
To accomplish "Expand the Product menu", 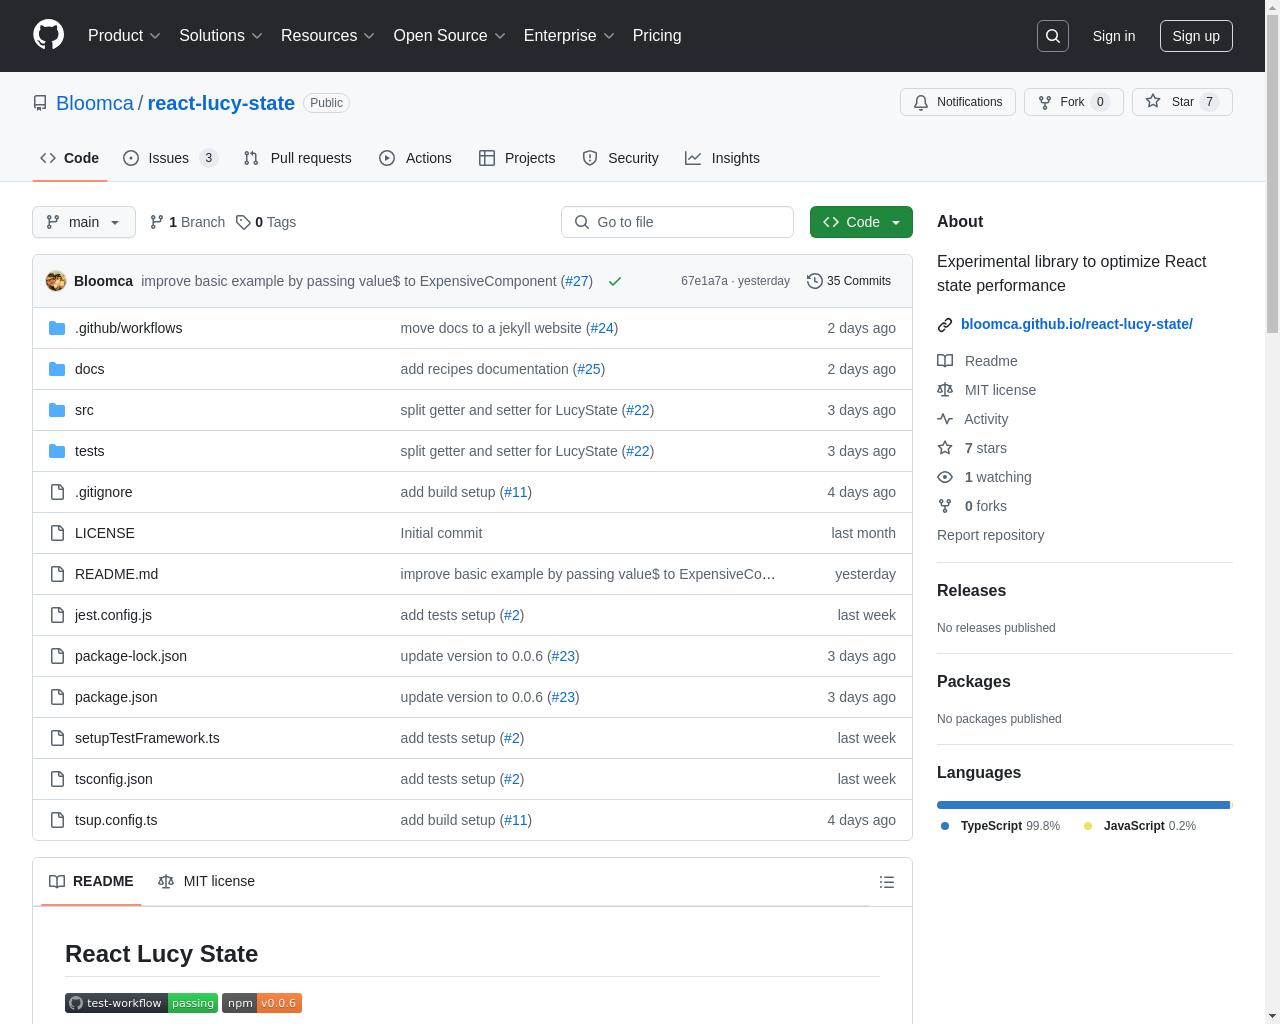I will click(x=124, y=35).
